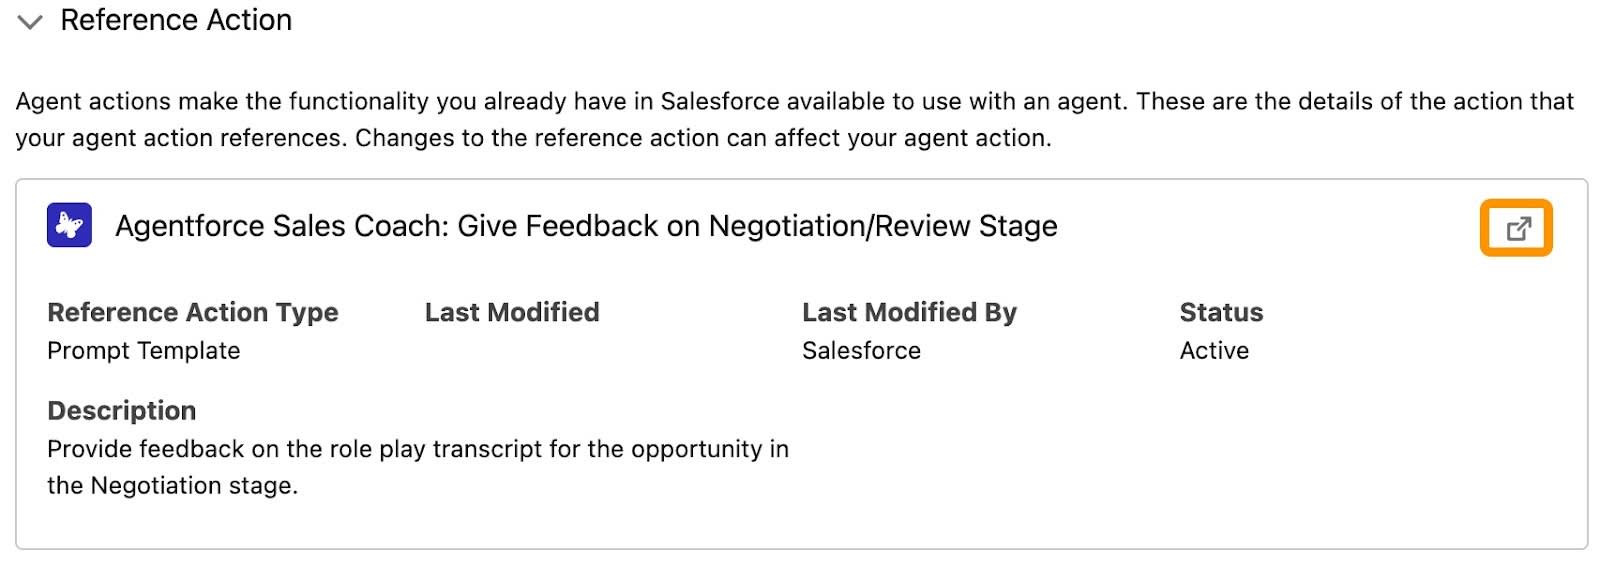Click the Last Modified By label

909,312
